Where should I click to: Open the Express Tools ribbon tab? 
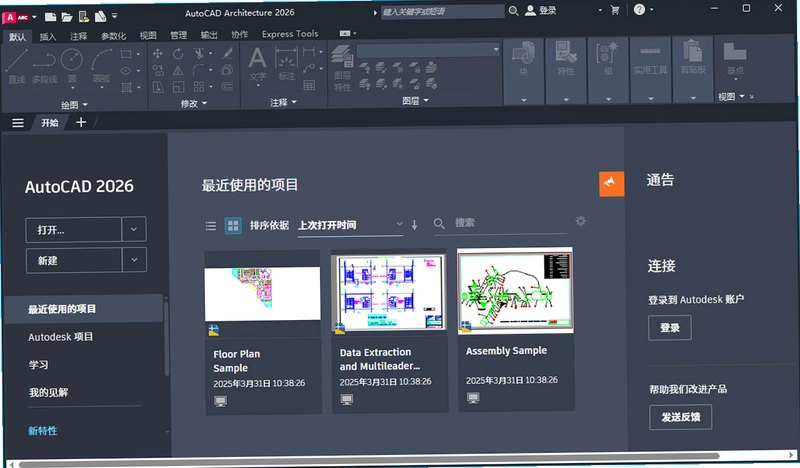coord(290,34)
